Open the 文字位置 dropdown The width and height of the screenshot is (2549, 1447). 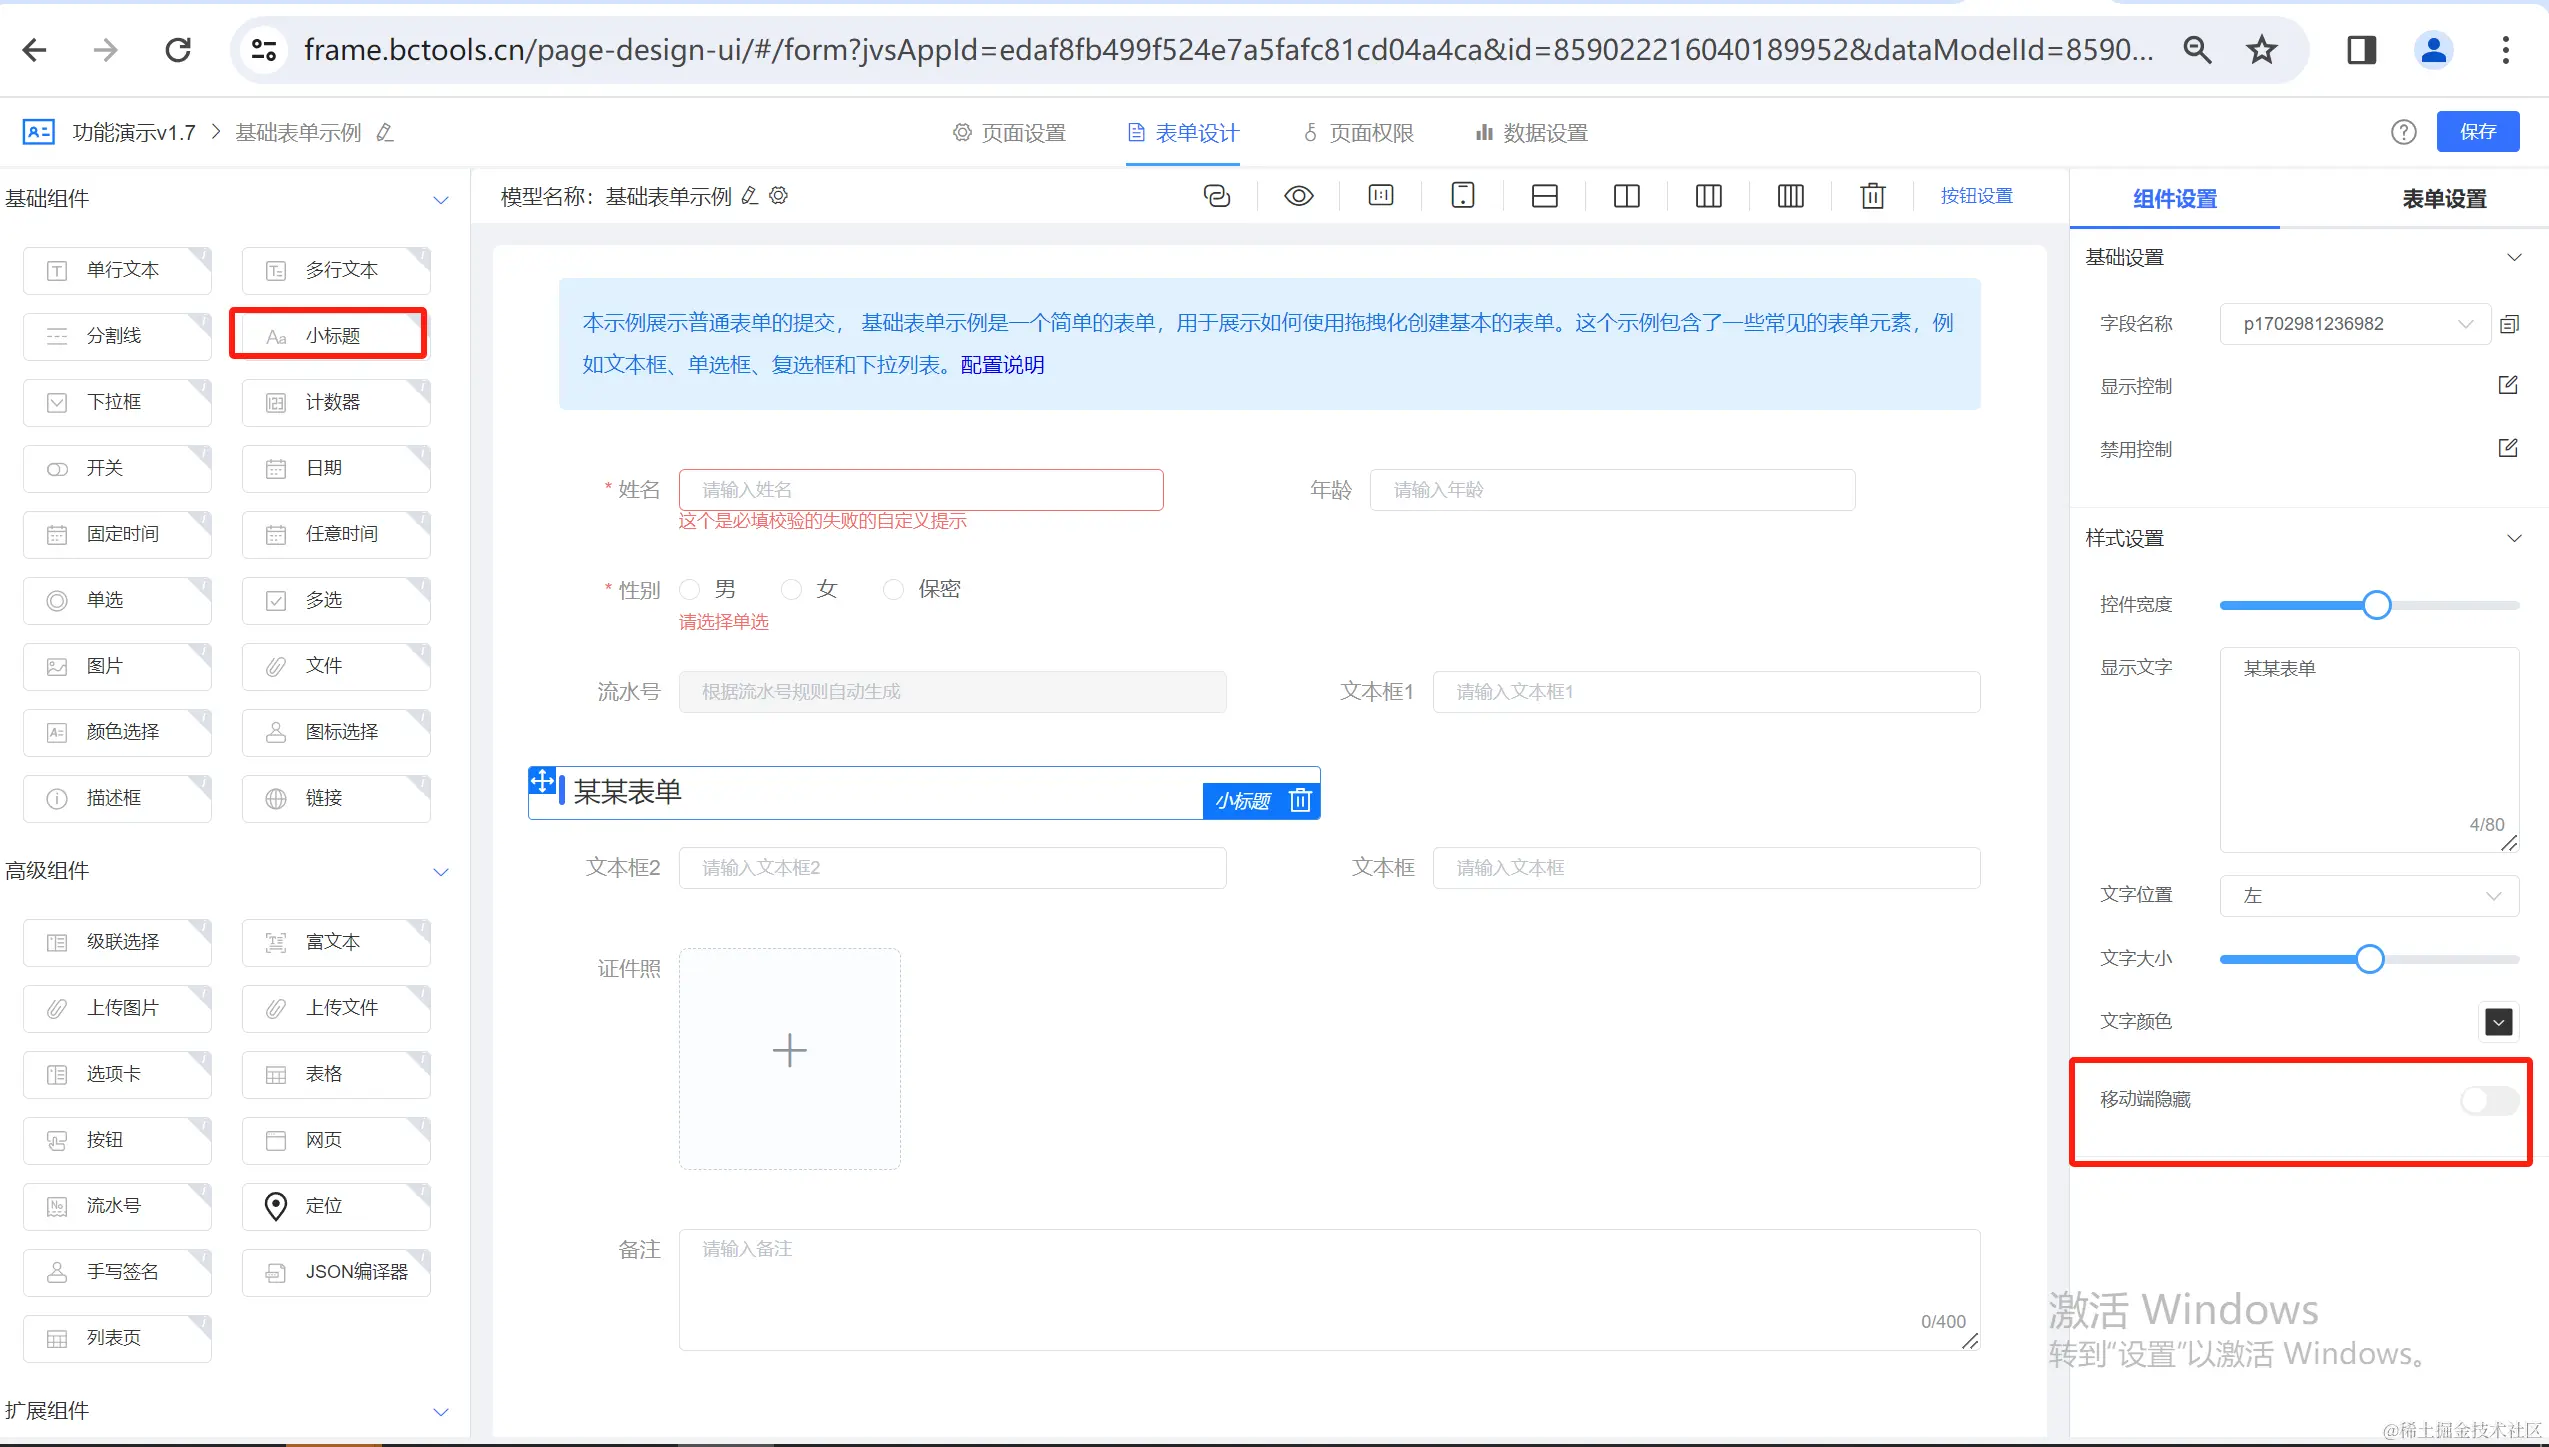(2368, 895)
